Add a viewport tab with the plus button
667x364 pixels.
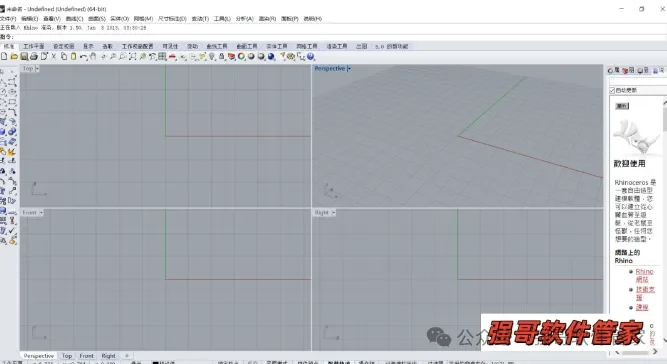point(126,355)
